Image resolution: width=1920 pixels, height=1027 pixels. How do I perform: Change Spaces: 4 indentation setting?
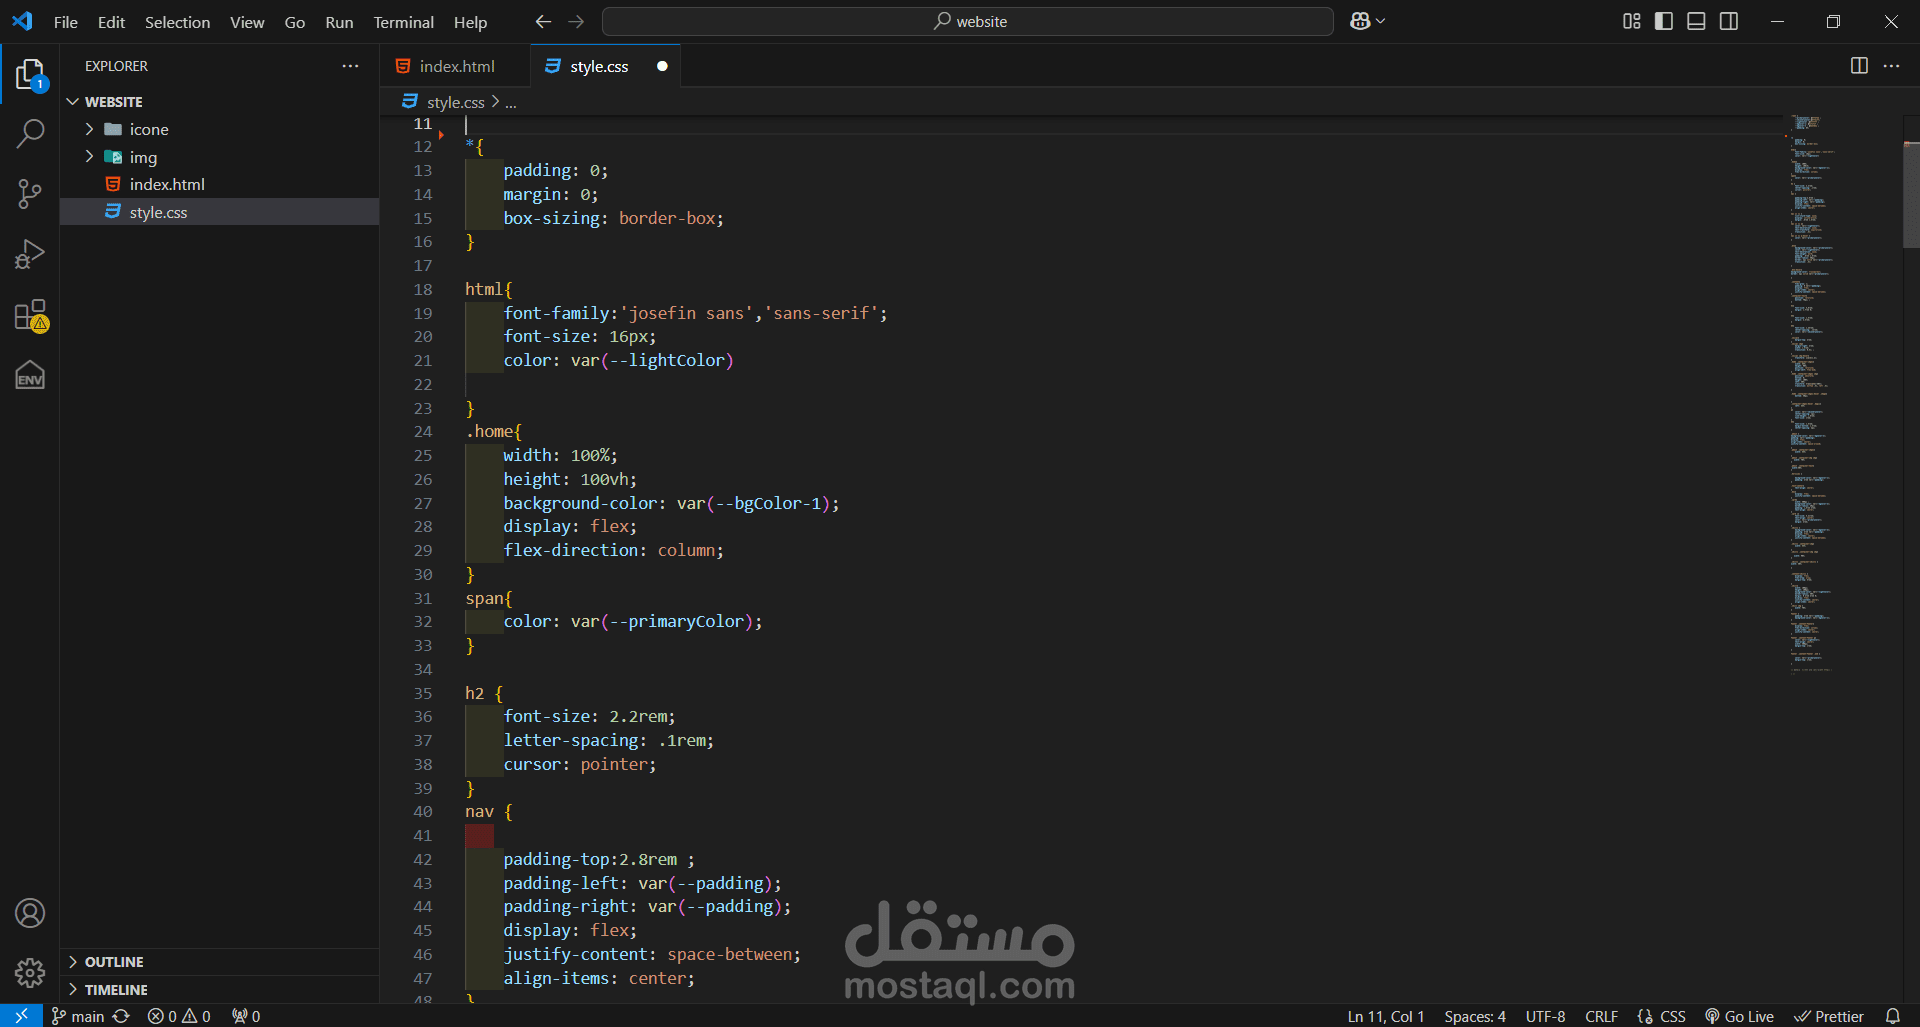(1474, 1016)
